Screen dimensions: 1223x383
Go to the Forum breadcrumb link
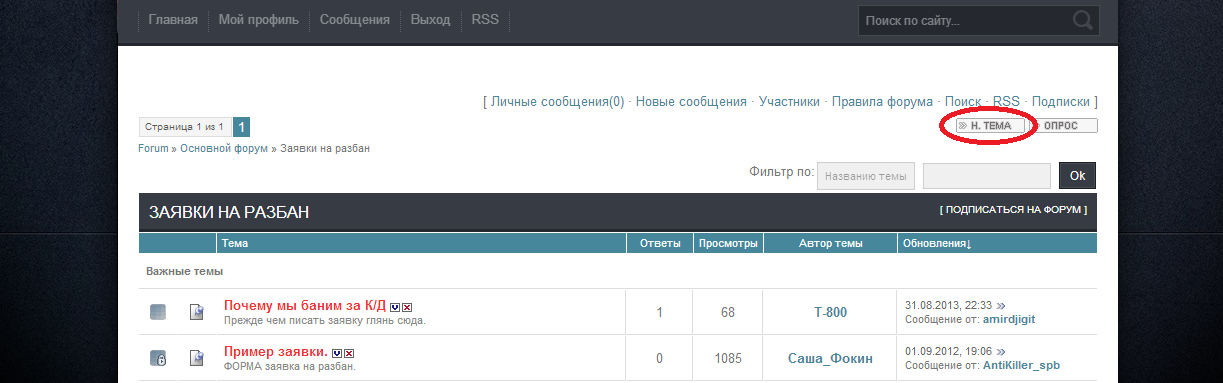[x=153, y=148]
